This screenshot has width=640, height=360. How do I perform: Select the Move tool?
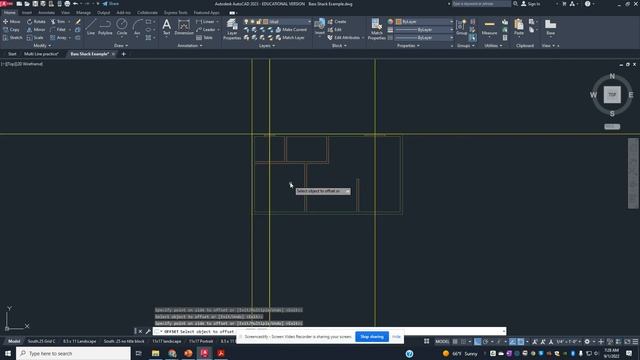pyautogui.click(x=11, y=22)
